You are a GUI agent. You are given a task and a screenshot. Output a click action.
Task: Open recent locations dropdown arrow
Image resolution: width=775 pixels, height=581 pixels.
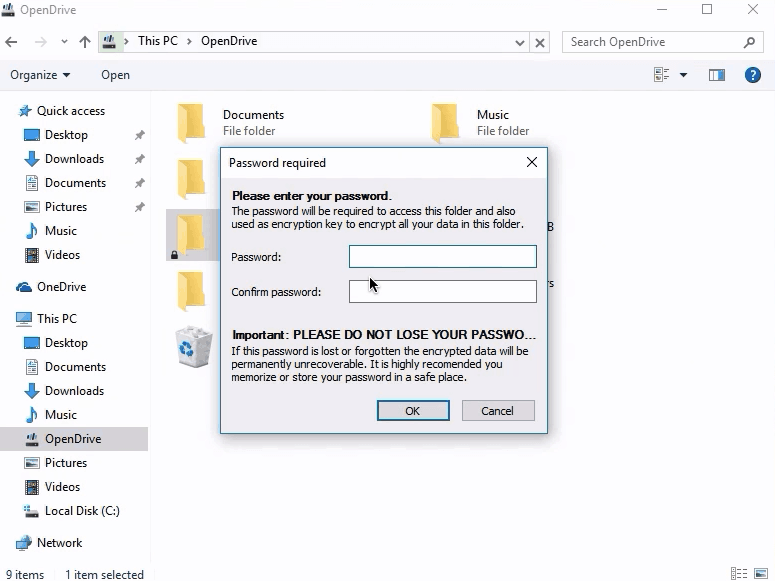pyautogui.click(x=64, y=42)
